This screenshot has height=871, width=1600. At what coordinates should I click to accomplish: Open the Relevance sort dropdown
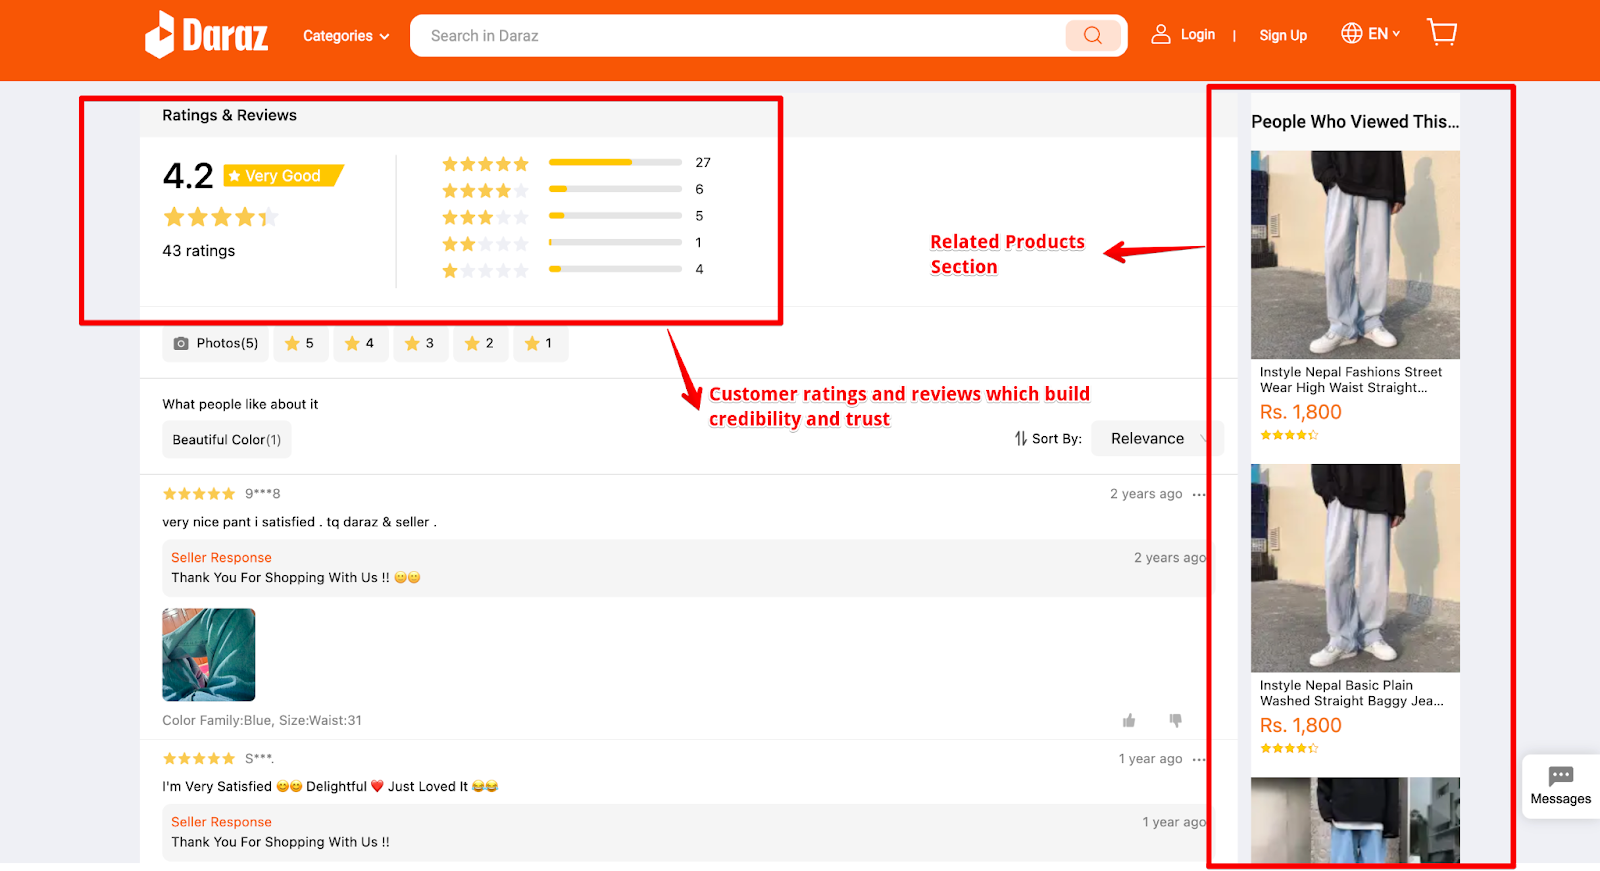1157,438
